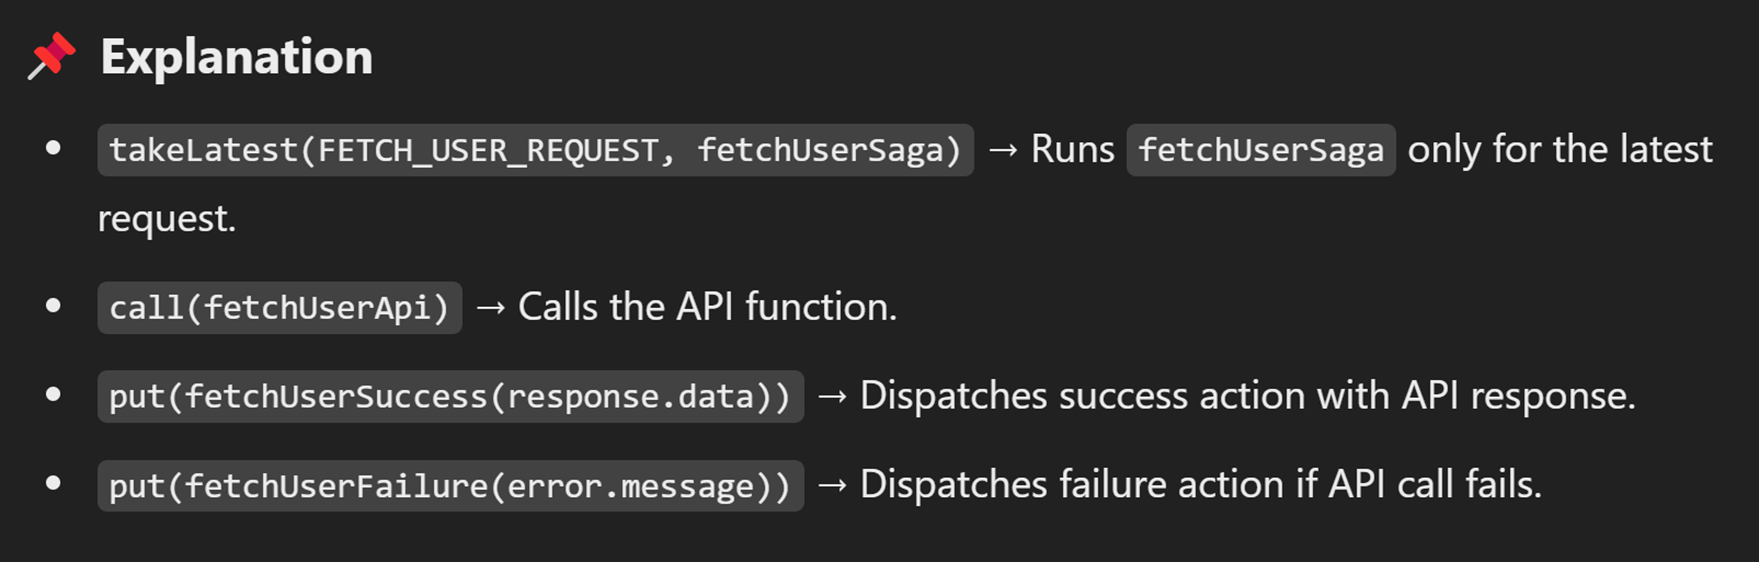Click the standalone fetchUserSaga inline code
This screenshot has height=562, width=1759.
(1260, 150)
